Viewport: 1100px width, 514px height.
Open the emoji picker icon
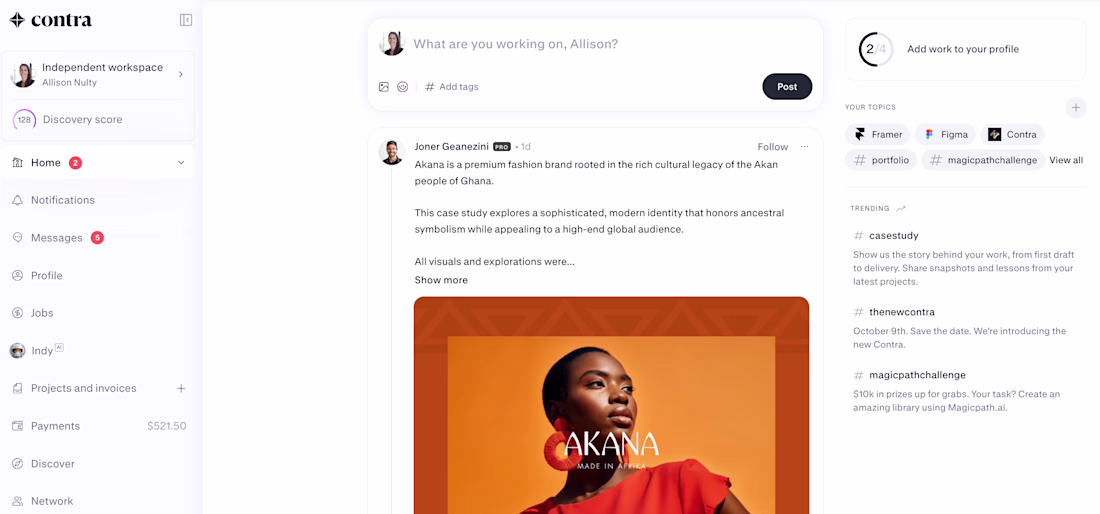[403, 87]
